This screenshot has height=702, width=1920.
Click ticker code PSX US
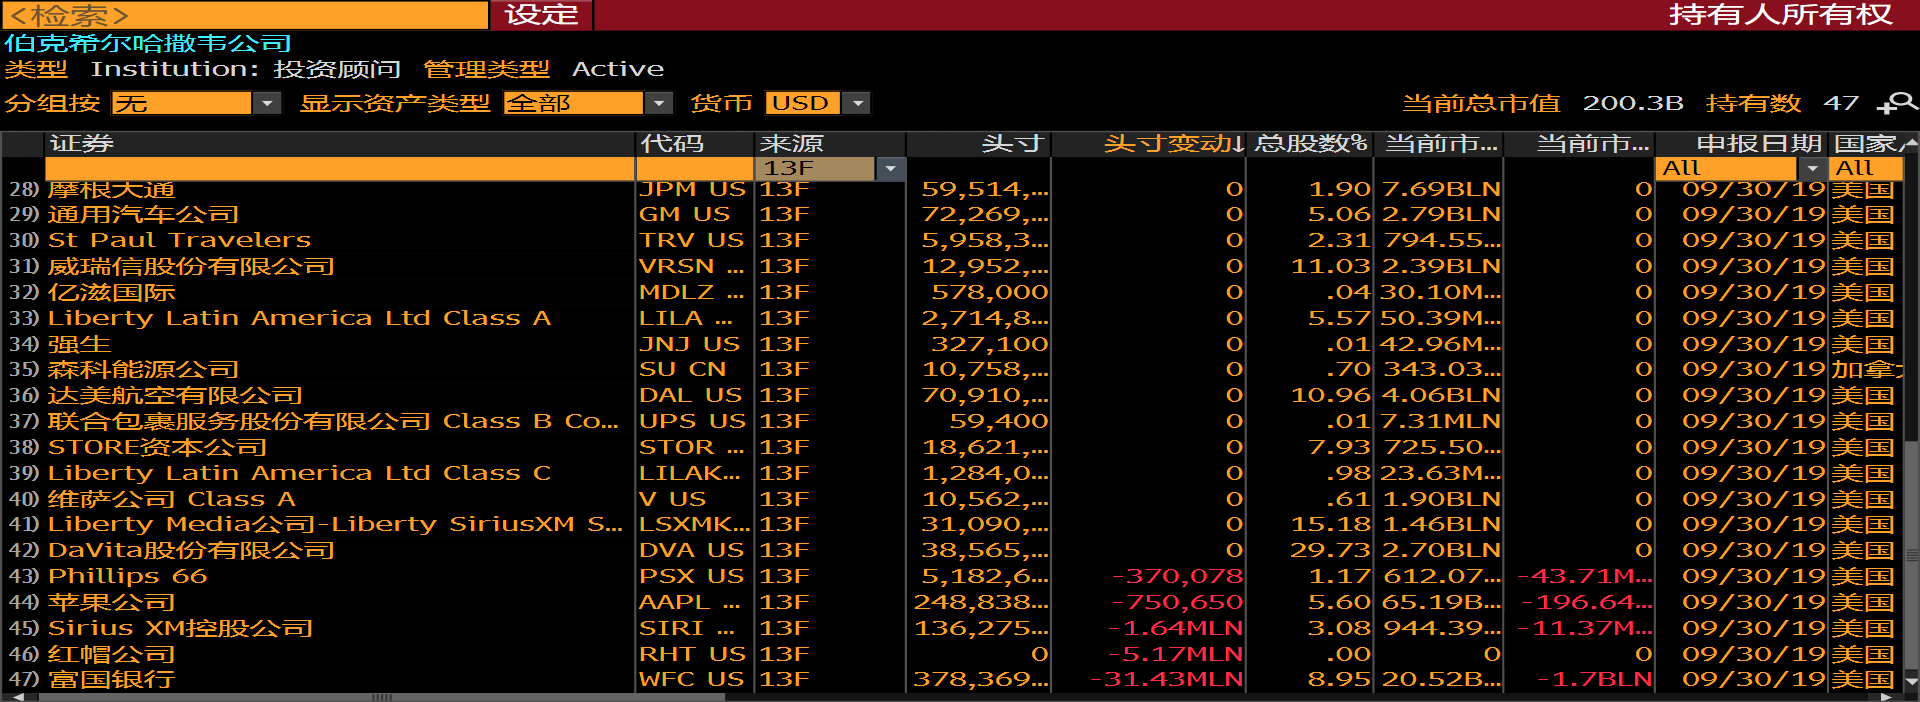(692, 576)
